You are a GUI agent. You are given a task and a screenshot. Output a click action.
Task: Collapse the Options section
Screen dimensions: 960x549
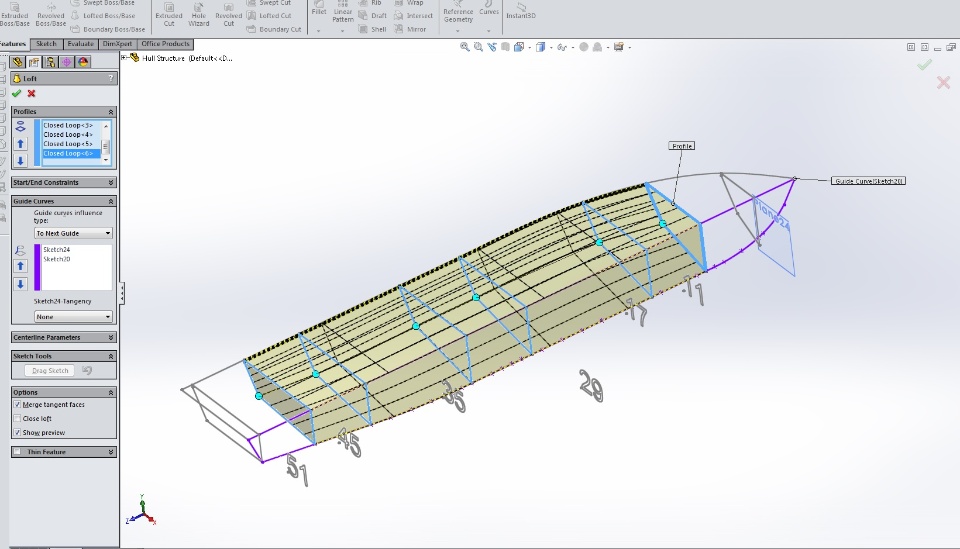111,392
